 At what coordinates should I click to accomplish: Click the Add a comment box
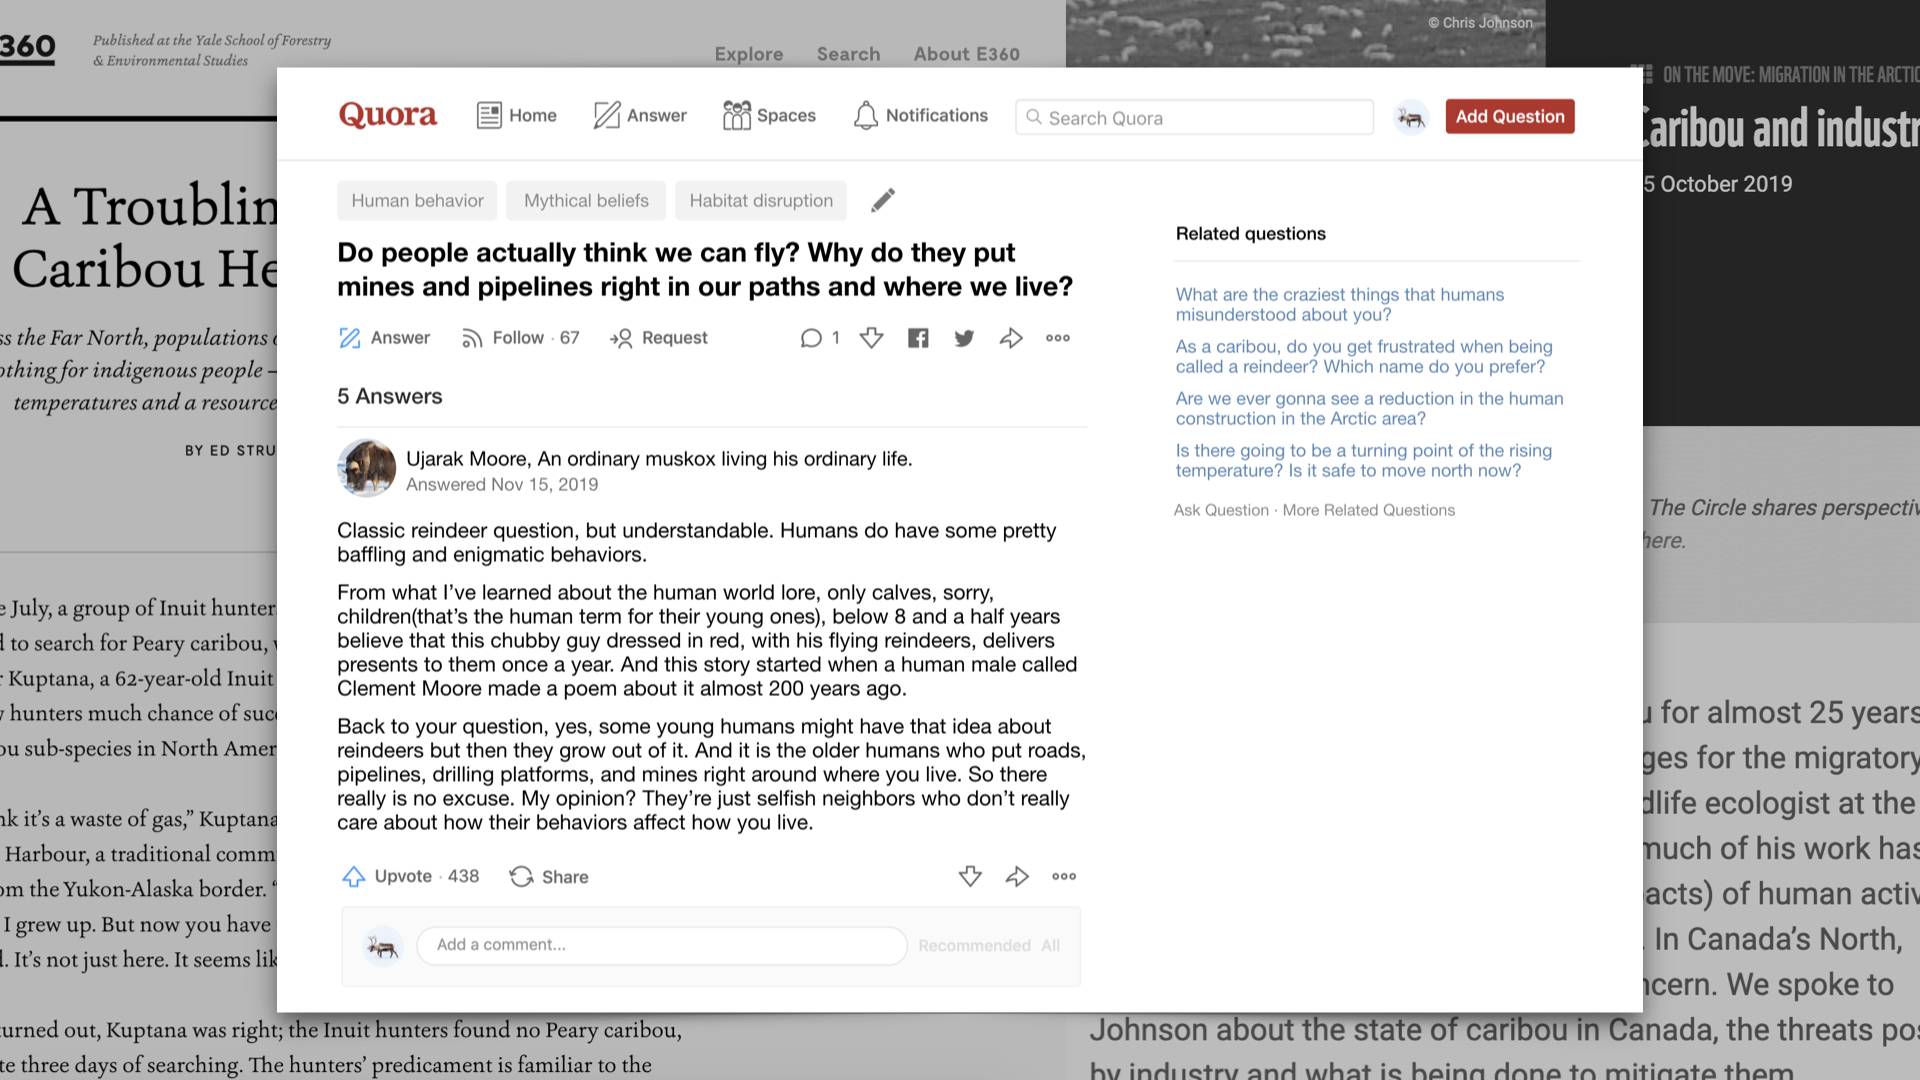(662, 945)
